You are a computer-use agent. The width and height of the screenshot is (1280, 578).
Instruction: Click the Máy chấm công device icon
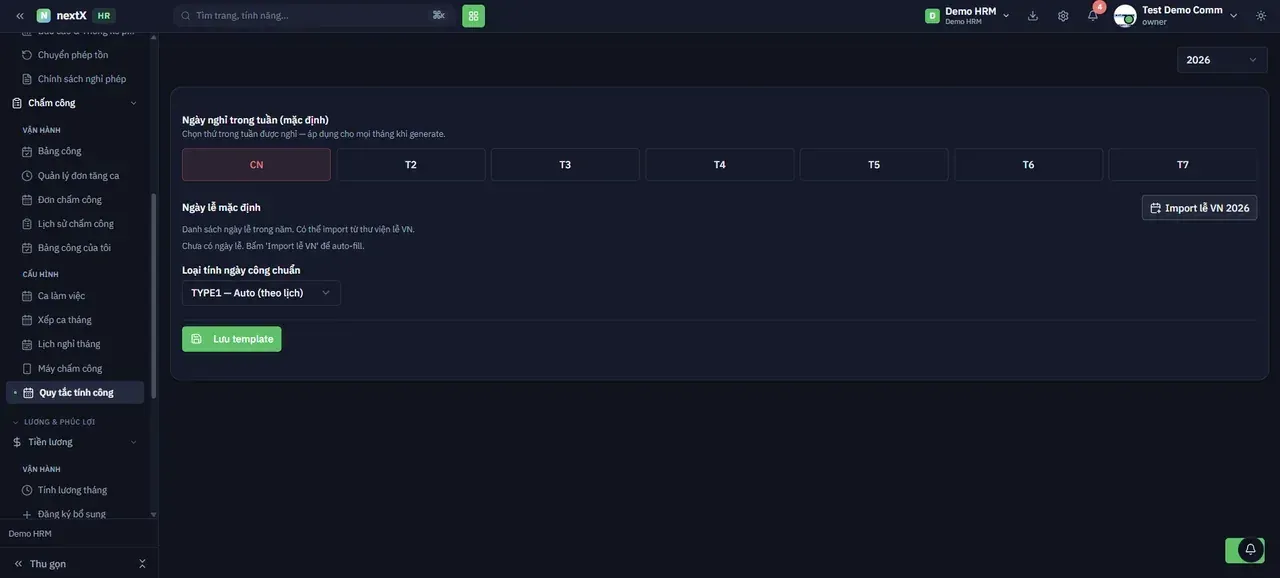(28, 369)
